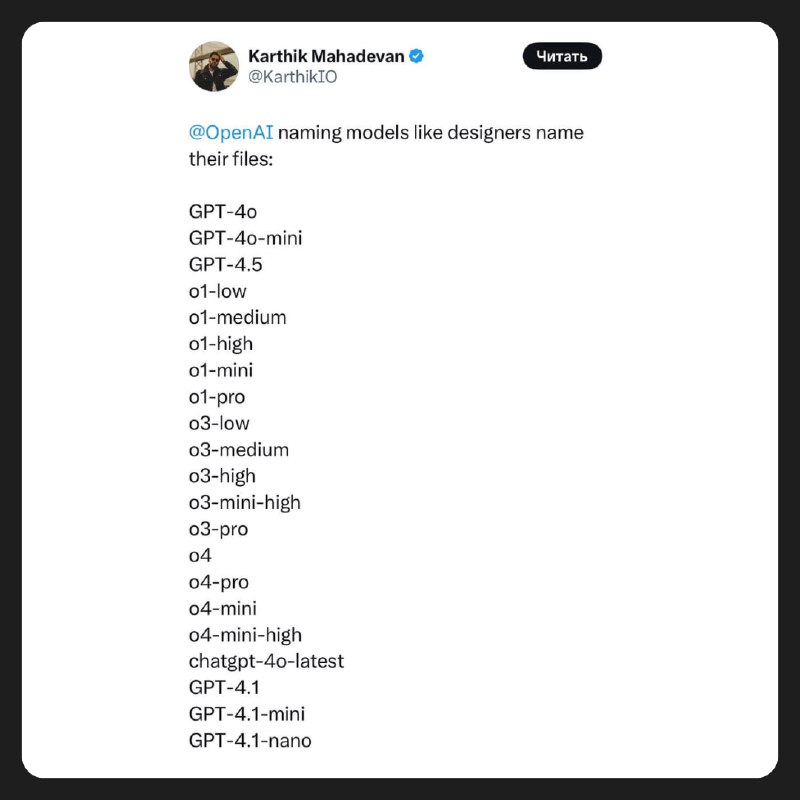Click the o4-mini-high text line
The image size is (800, 800).
click(245, 635)
